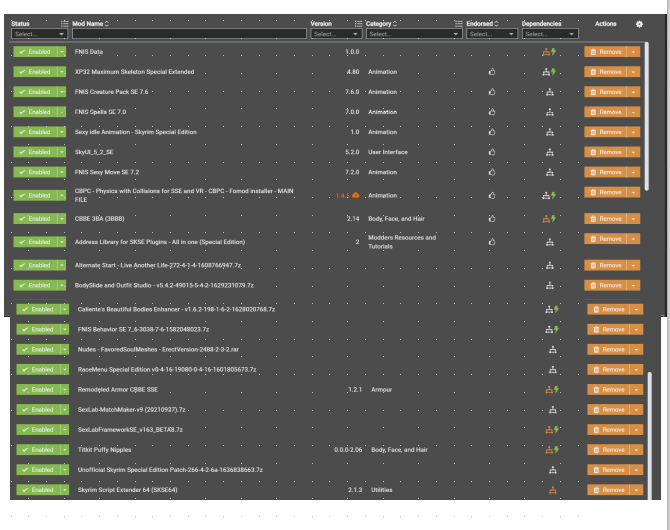Open dependencies icon for Remodeled Armor CBBE SSE
This screenshot has height=530, width=670.
549,390
